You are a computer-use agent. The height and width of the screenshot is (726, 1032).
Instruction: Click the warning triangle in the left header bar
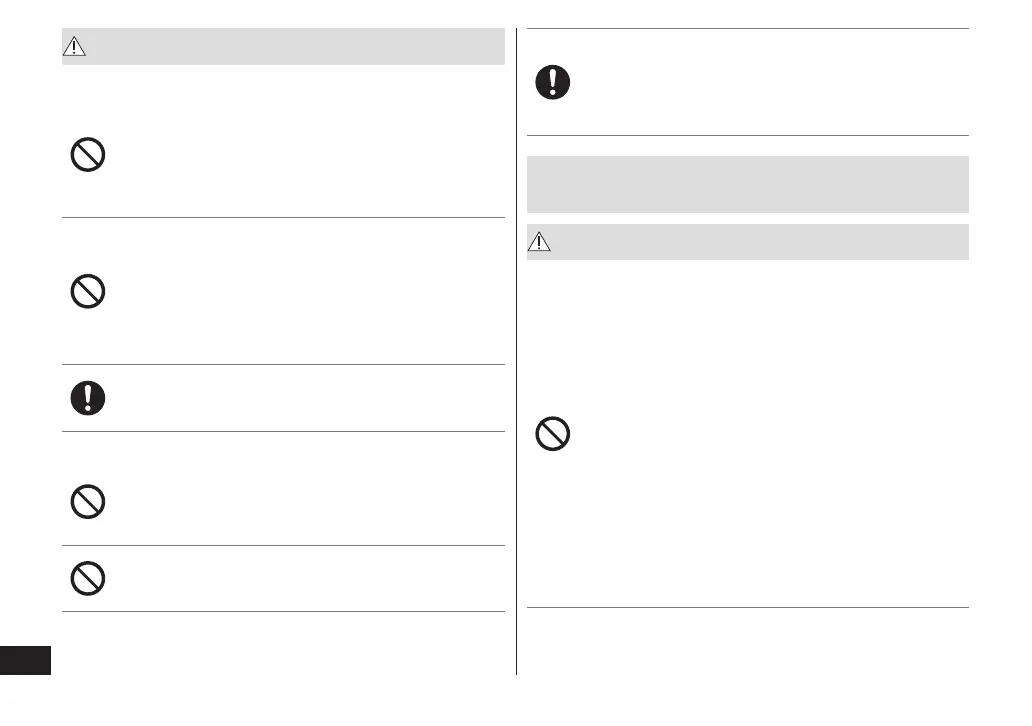pos(76,47)
